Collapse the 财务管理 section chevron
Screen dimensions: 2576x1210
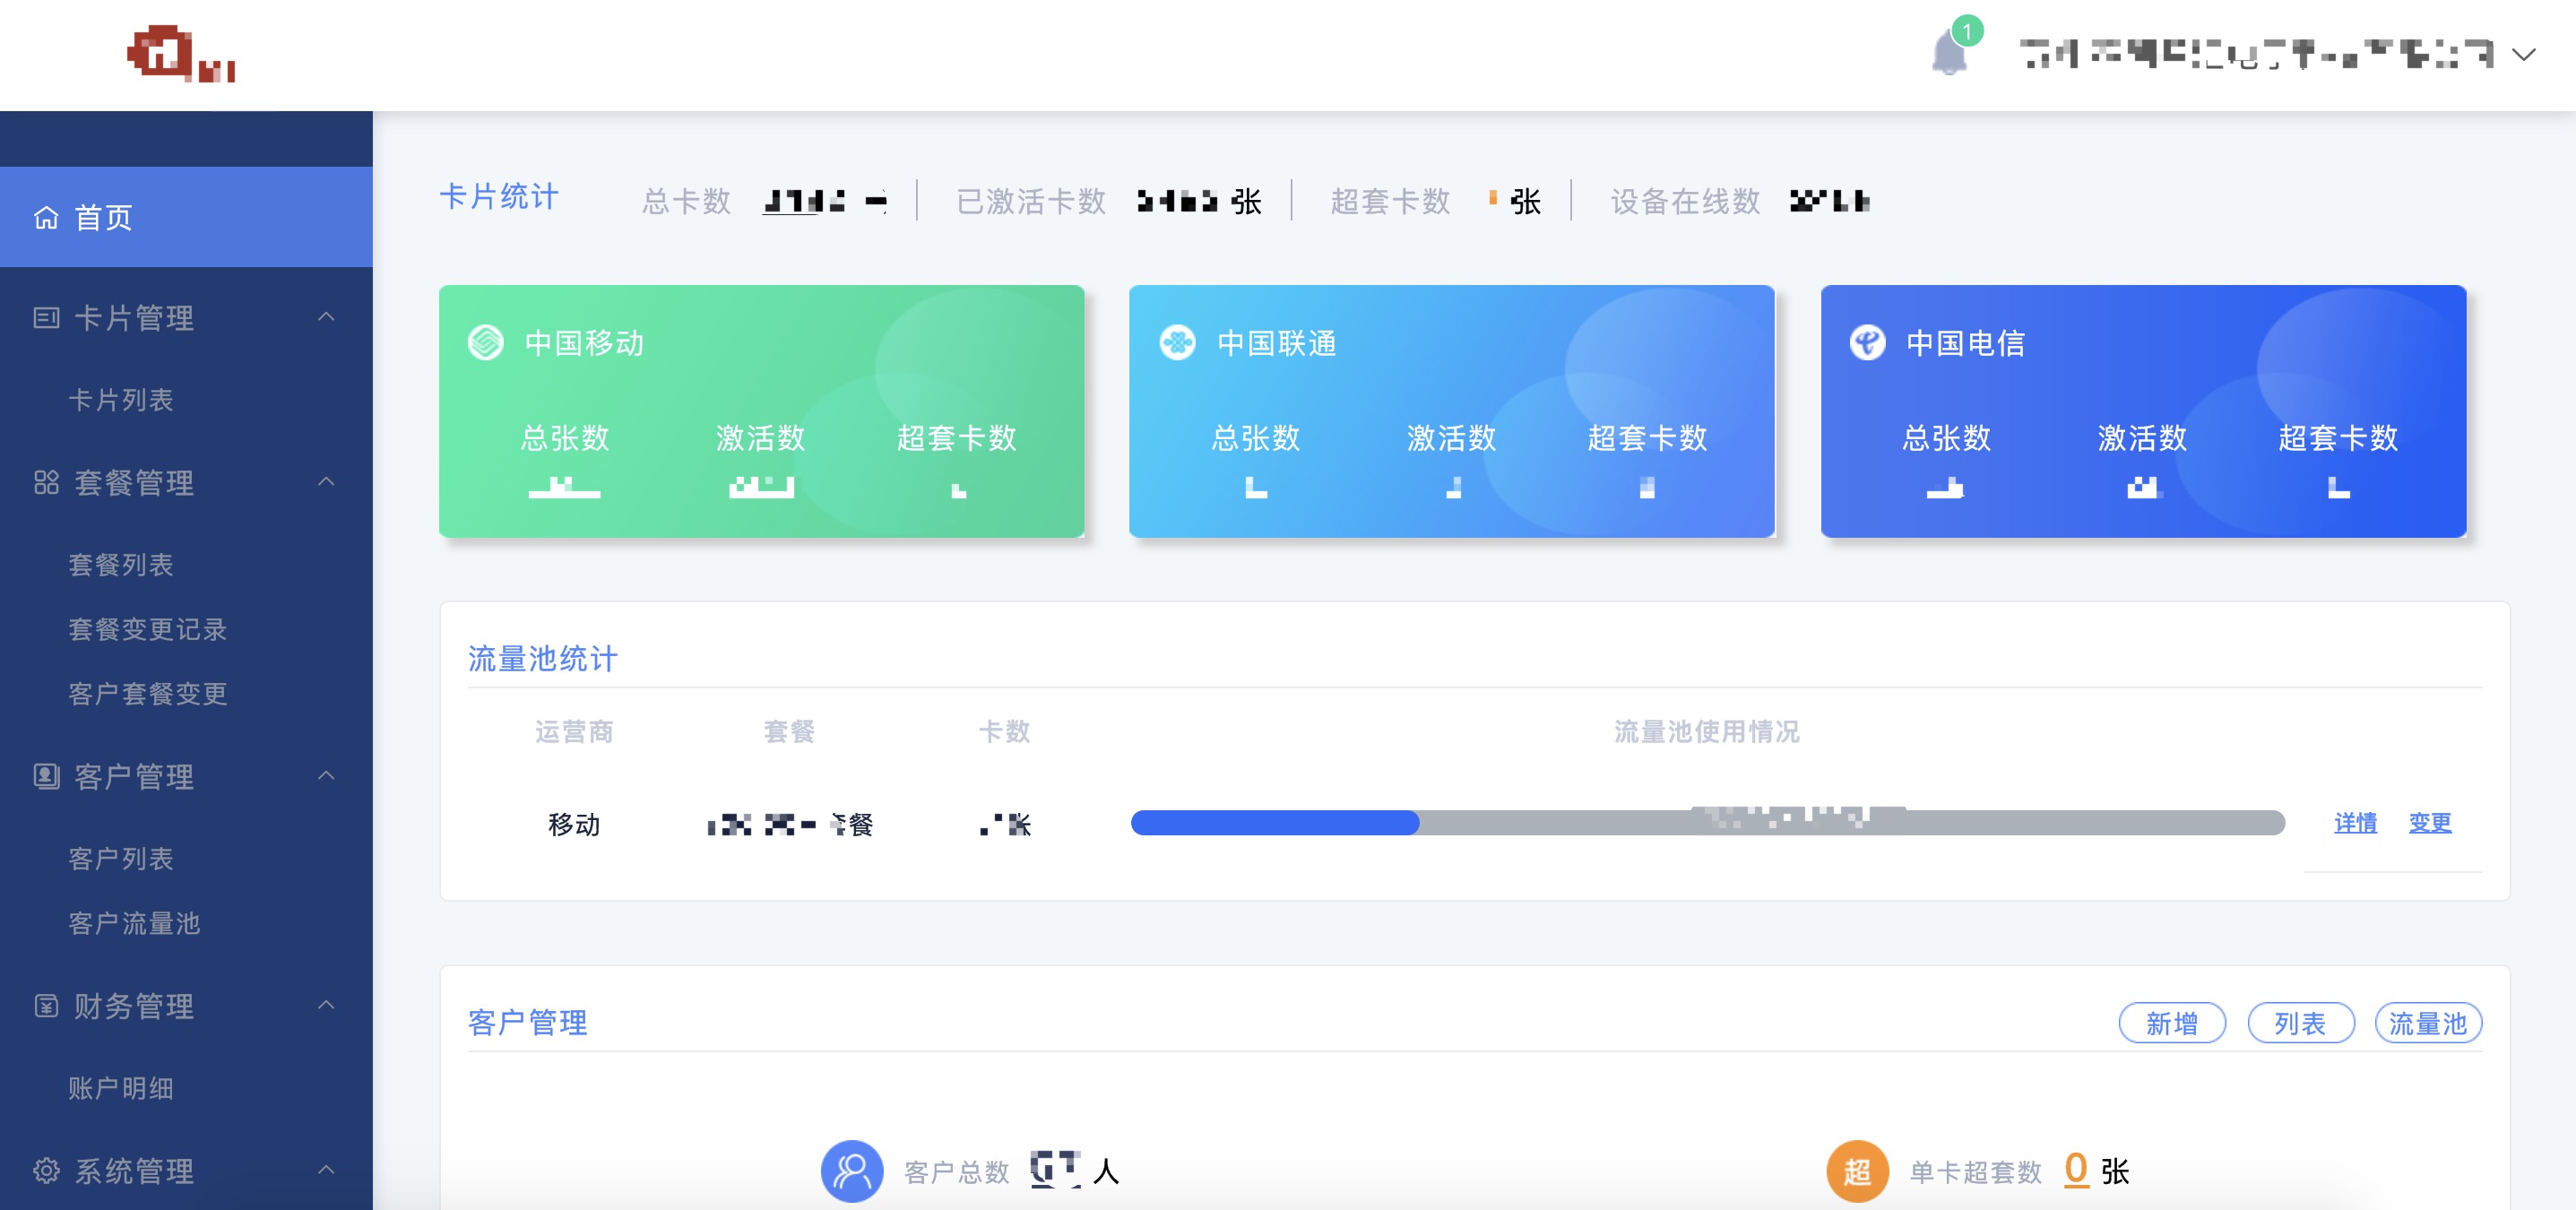pos(326,1005)
